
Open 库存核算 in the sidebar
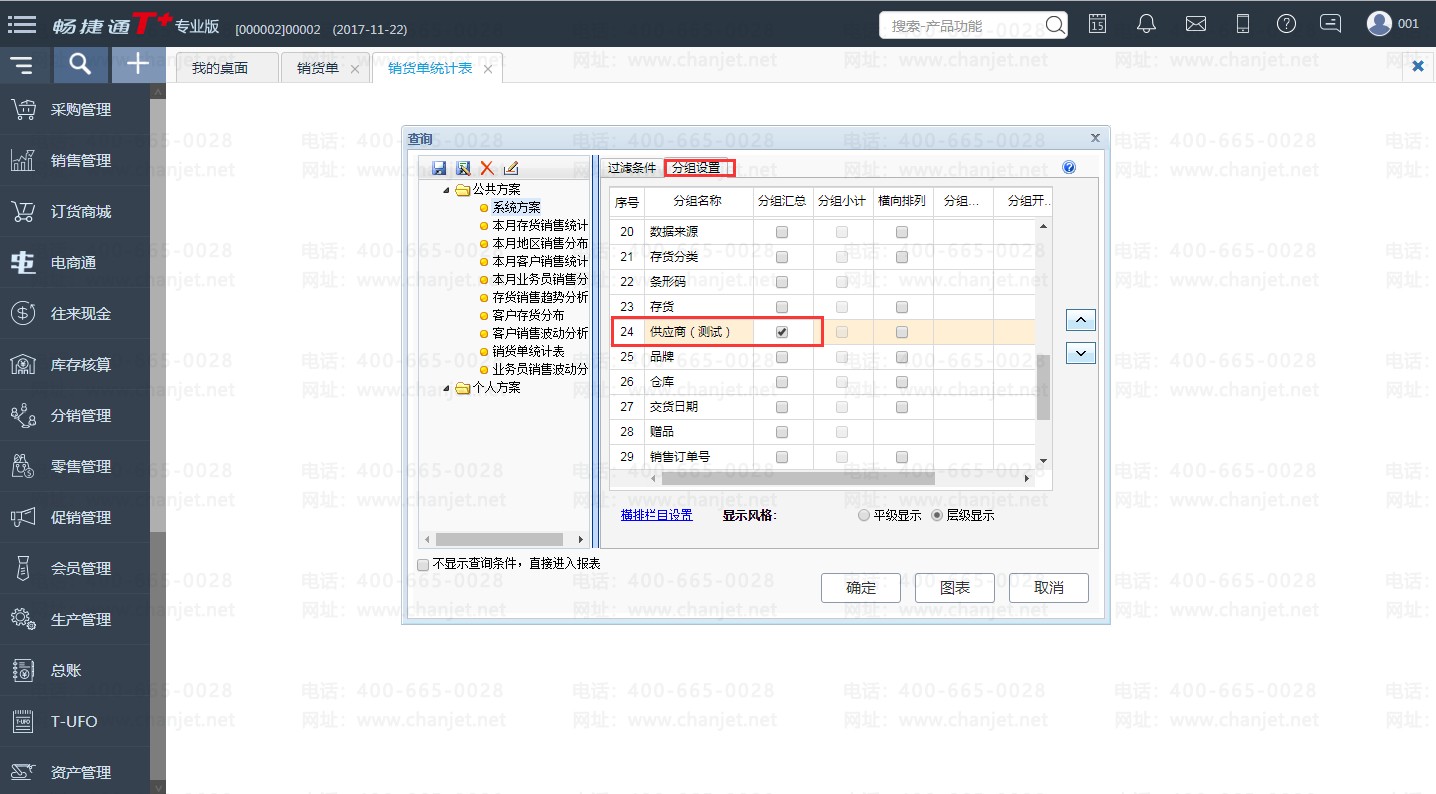tap(75, 365)
